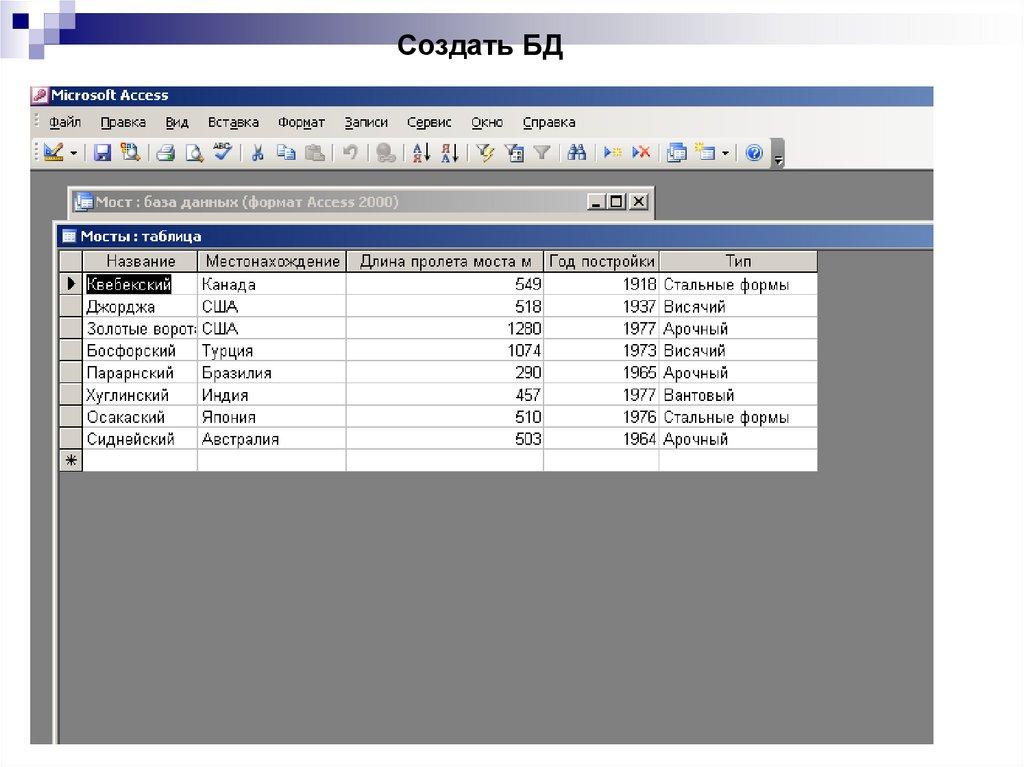1024x767 pixels.
Task: Click the Print icon in toolbar
Action: 166,153
